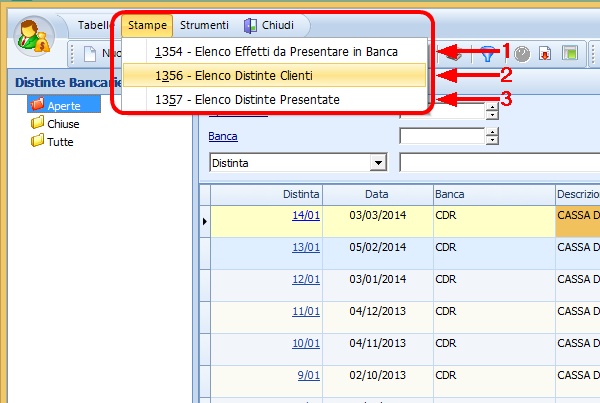Choose 1354 Elenco Effetti da Presentare in Banca
This screenshot has width=600, height=403.
tap(275, 51)
